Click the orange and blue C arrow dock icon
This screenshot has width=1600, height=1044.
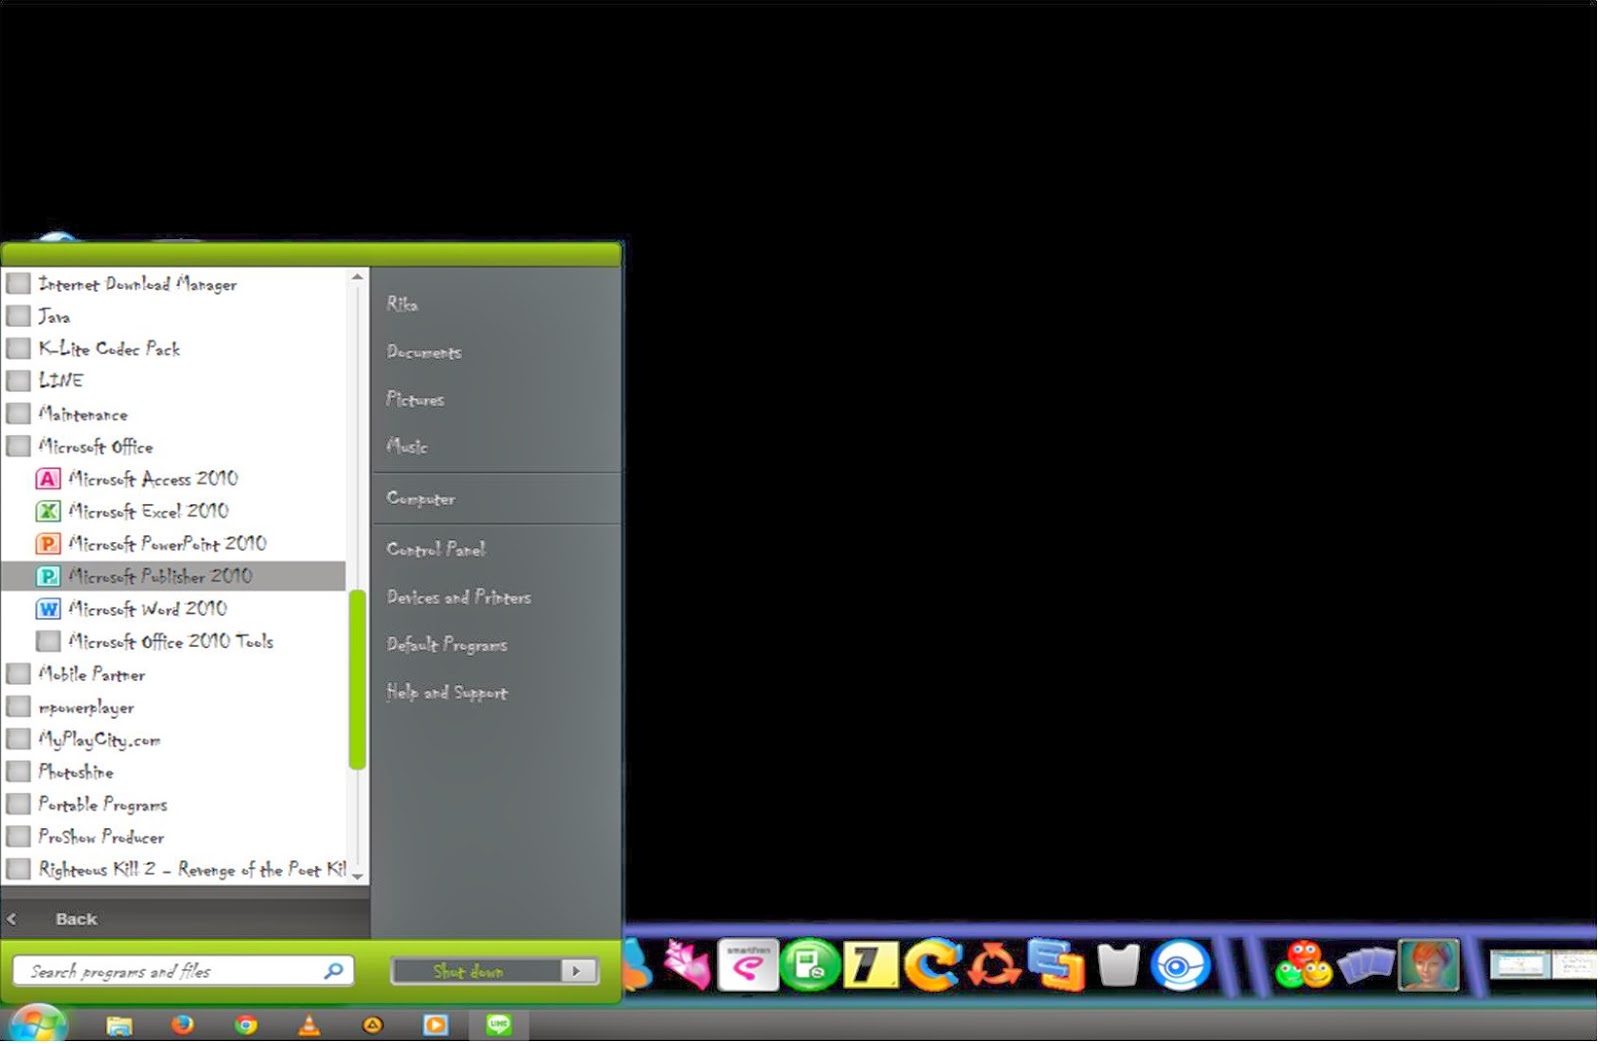[x=932, y=966]
